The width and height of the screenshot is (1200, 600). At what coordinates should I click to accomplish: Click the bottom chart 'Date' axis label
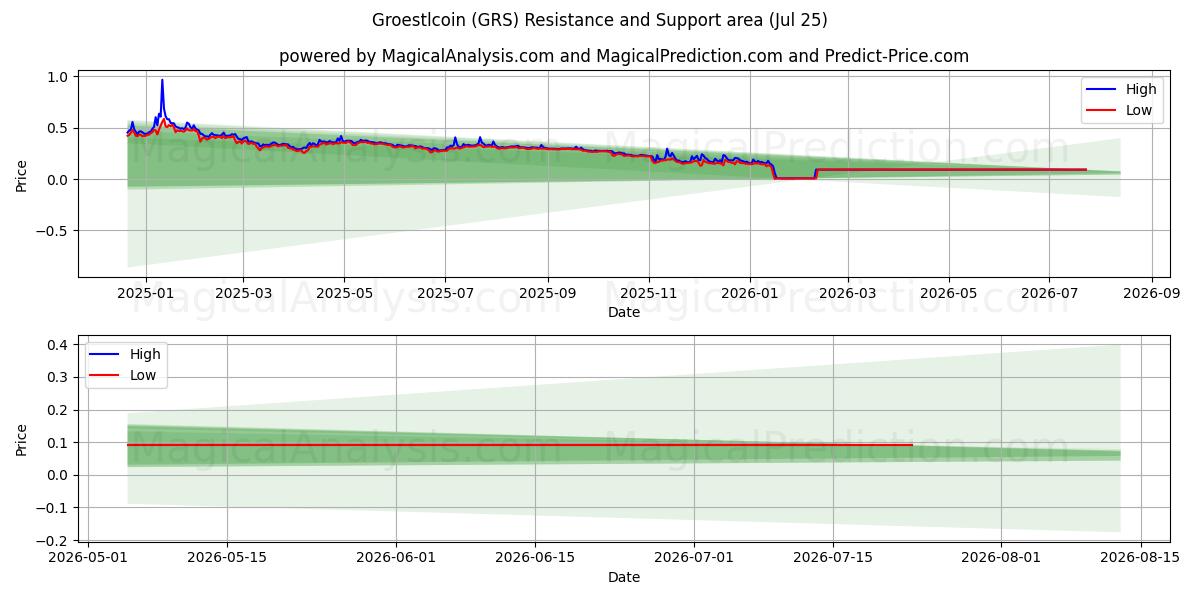[x=624, y=577]
